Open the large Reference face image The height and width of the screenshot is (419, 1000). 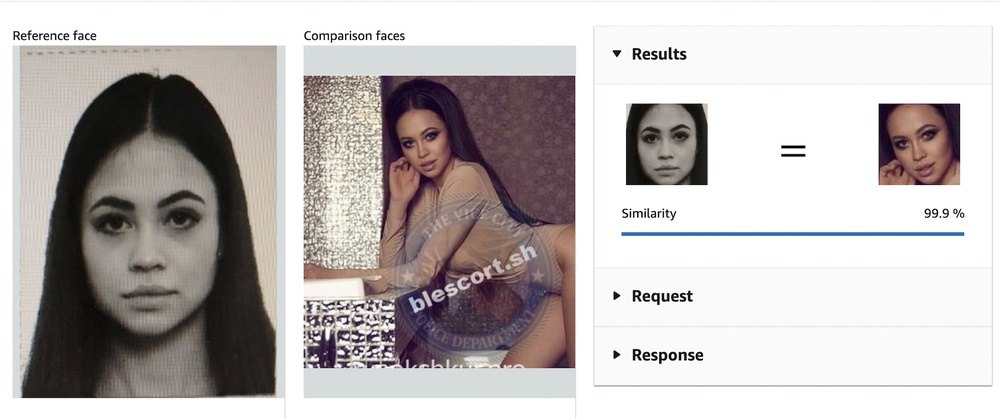click(149, 222)
